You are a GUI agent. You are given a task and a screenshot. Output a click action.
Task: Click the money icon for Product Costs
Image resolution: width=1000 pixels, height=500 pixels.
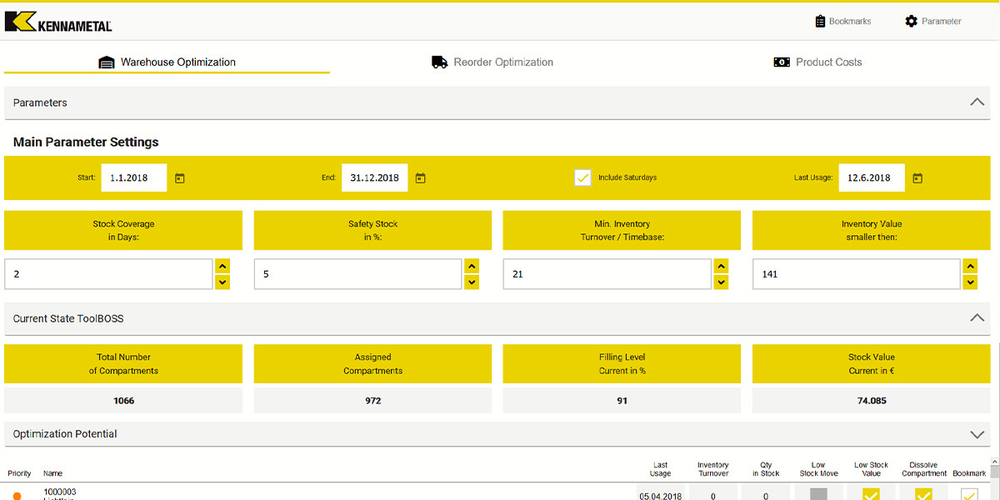pos(782,62)
